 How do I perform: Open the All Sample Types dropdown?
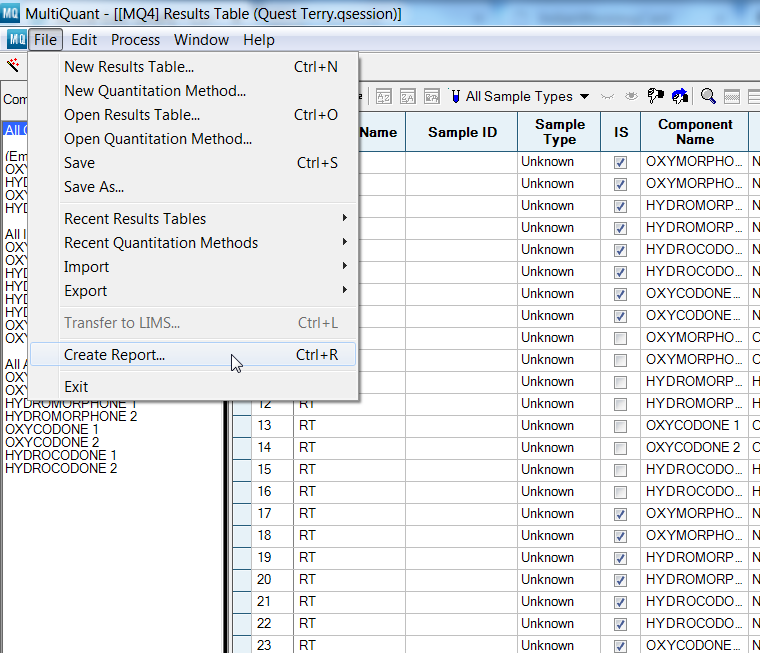pyautogui.click(x=527, y=96)
